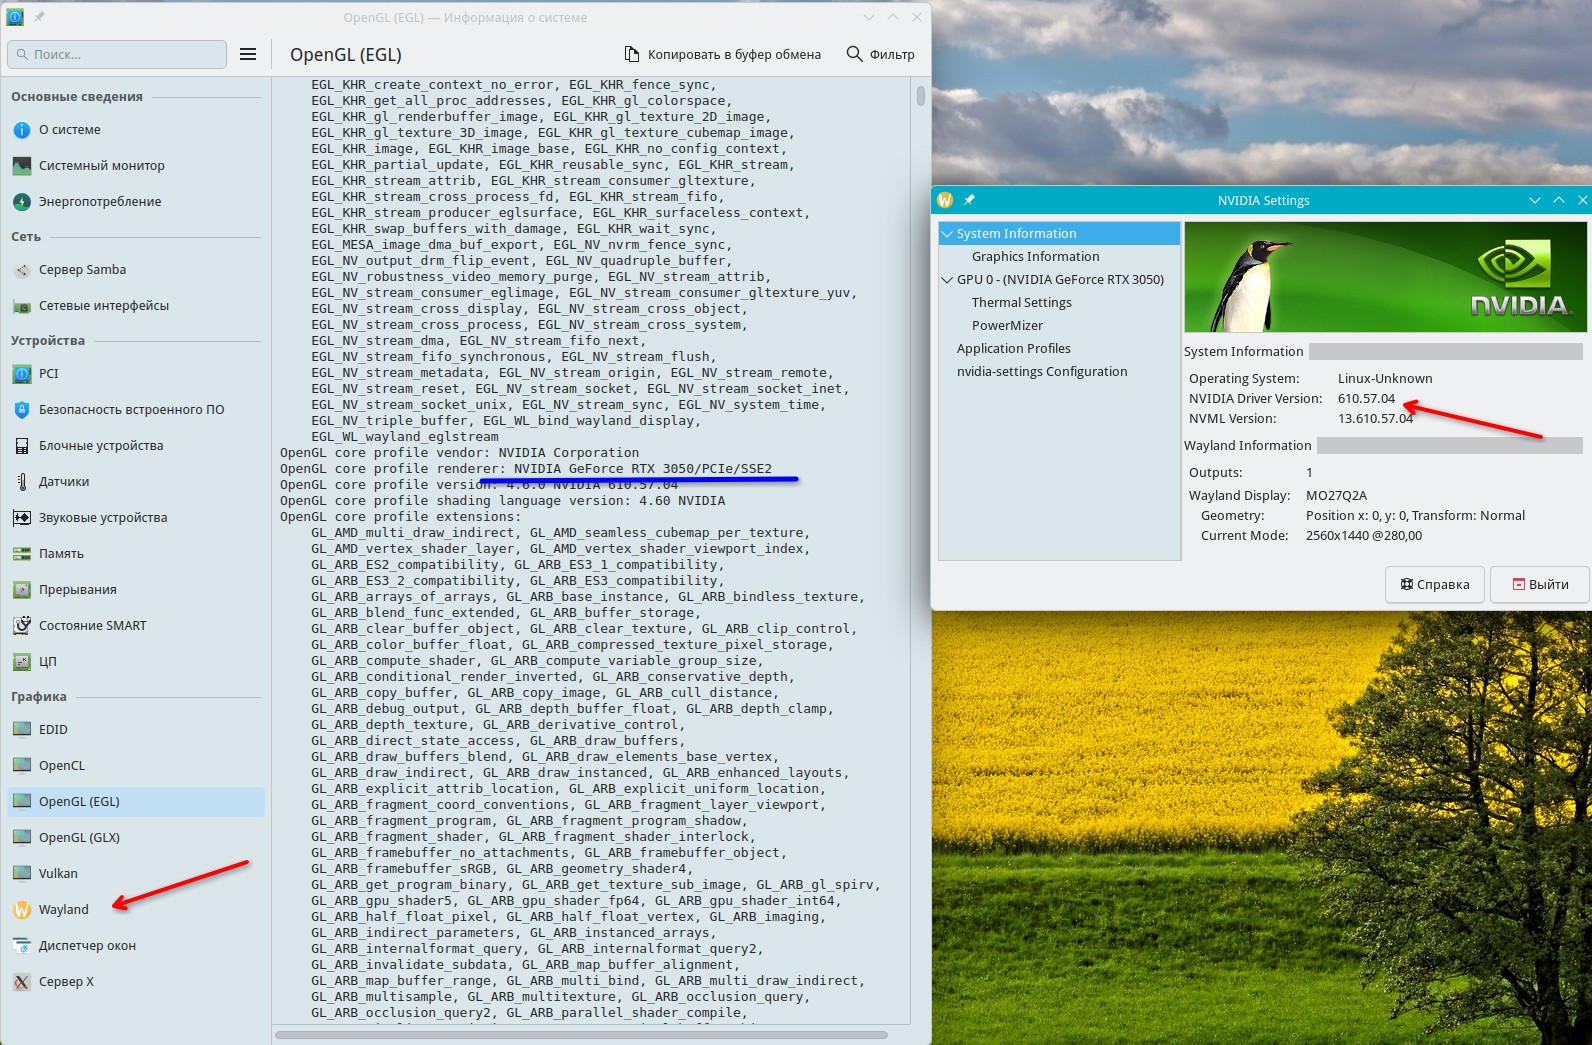
Task: Click the Безопасность встроенного ПО shield icon
Action: coord(22,410)
